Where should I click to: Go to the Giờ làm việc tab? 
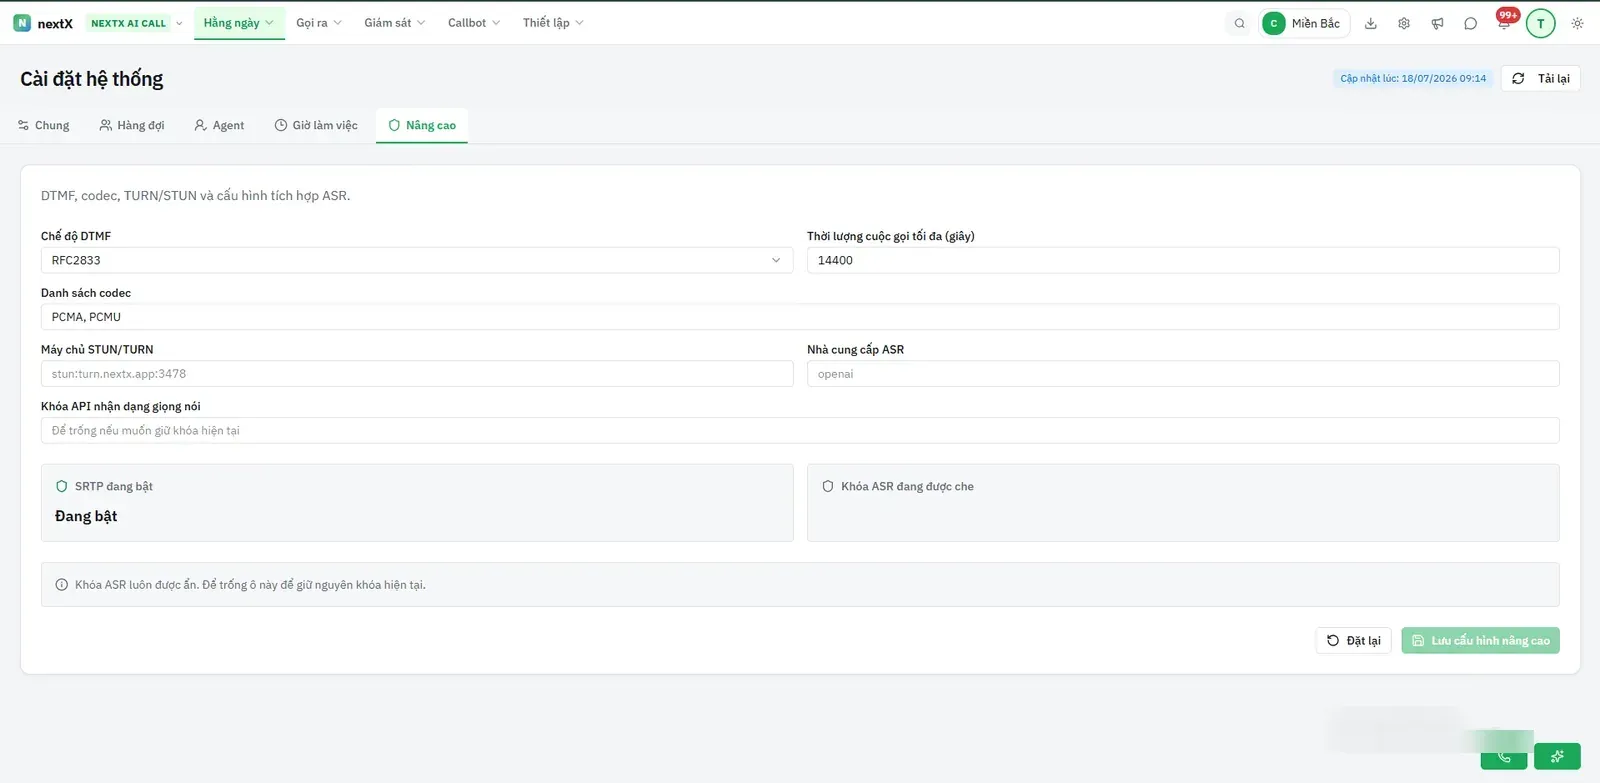316,125
